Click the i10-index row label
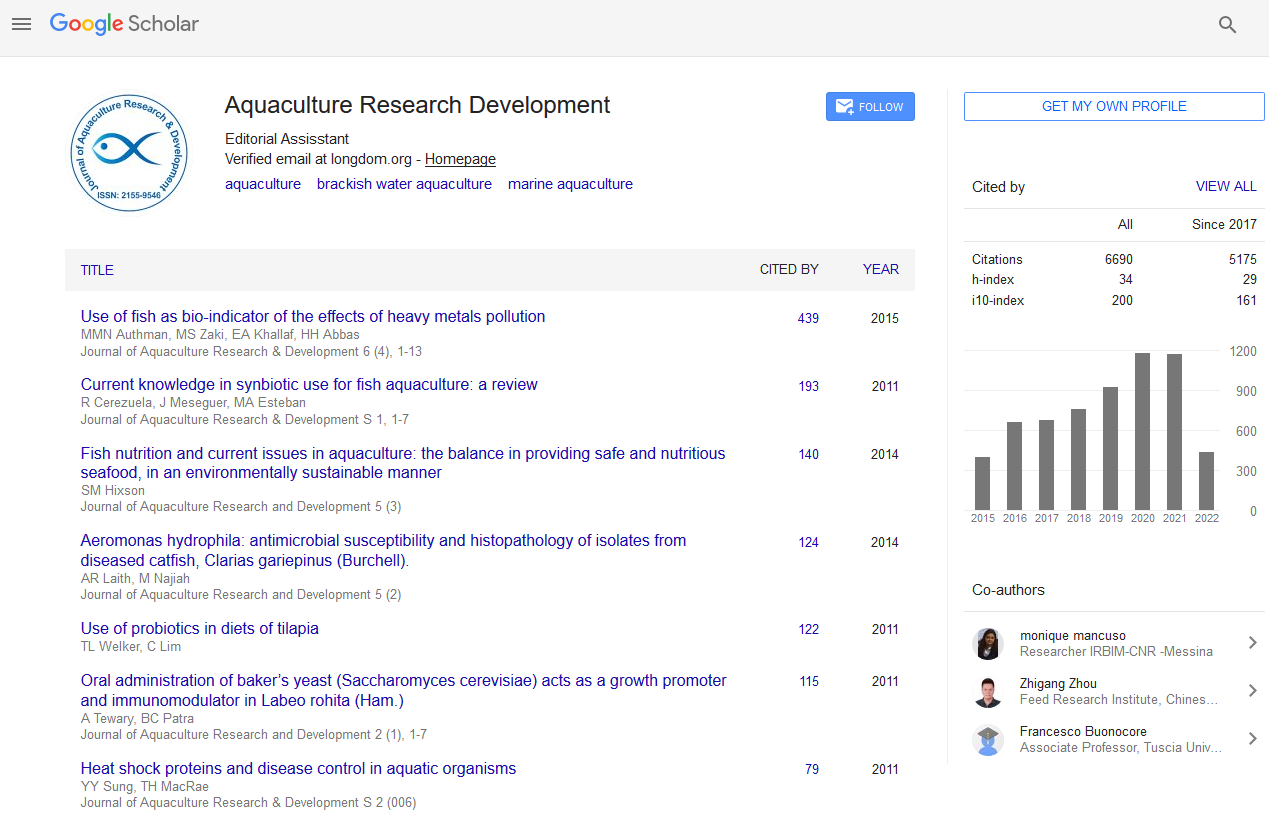 (998, 300)
